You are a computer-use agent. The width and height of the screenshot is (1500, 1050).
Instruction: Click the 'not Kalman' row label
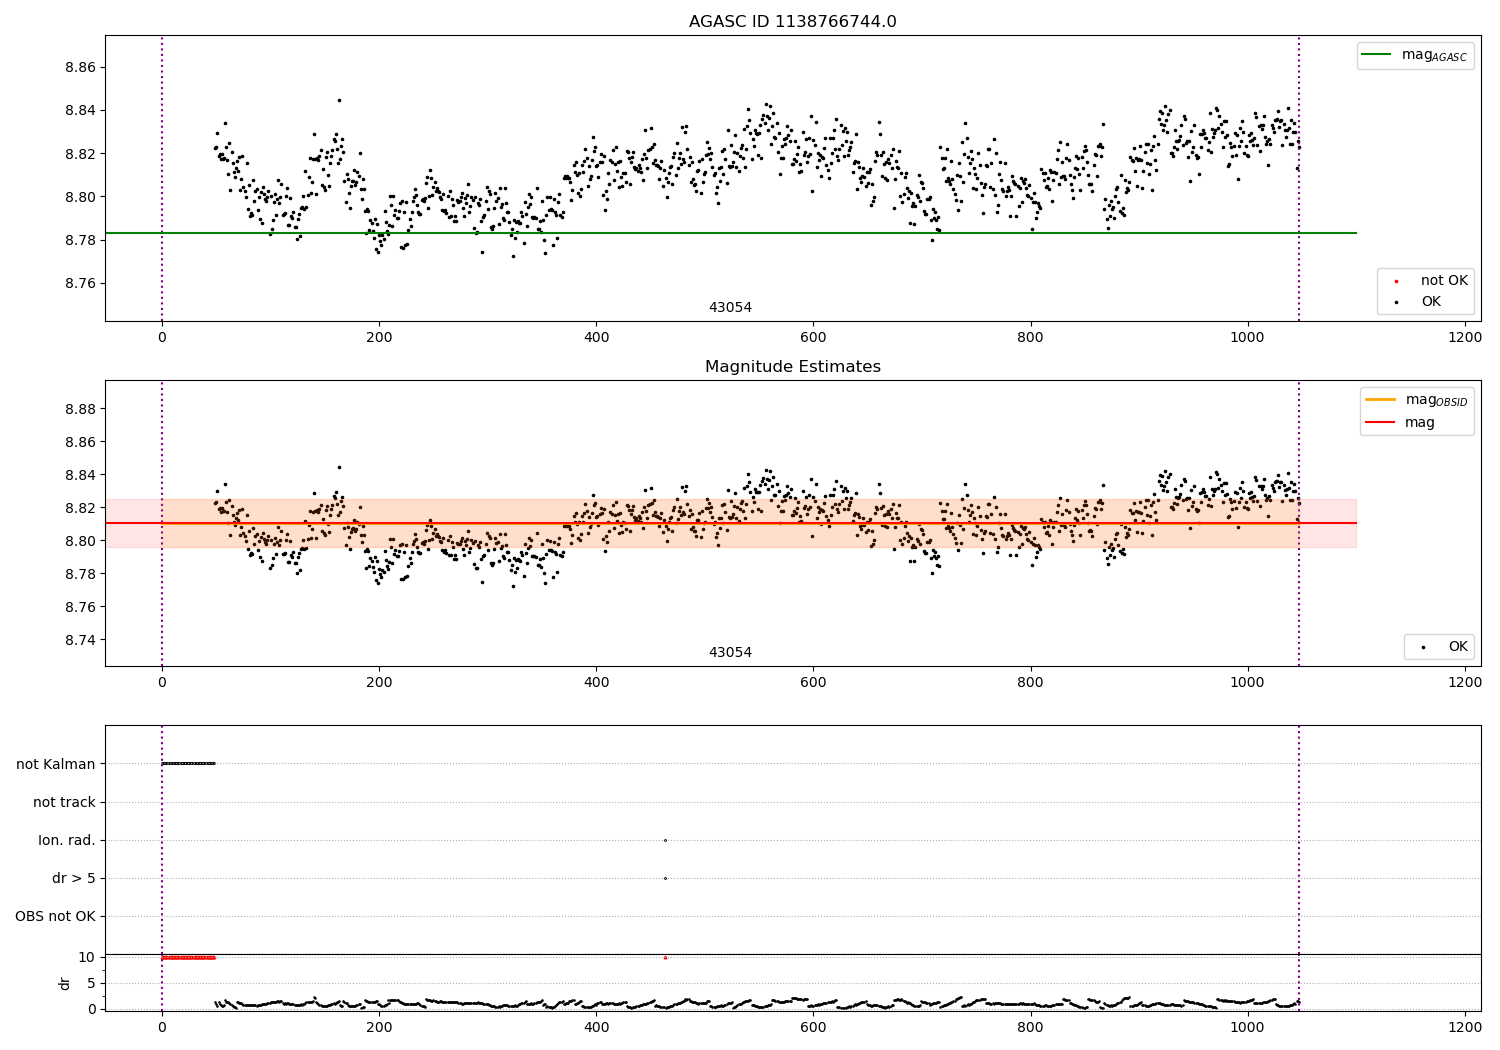pyautogui.click(x=56, y=764)
